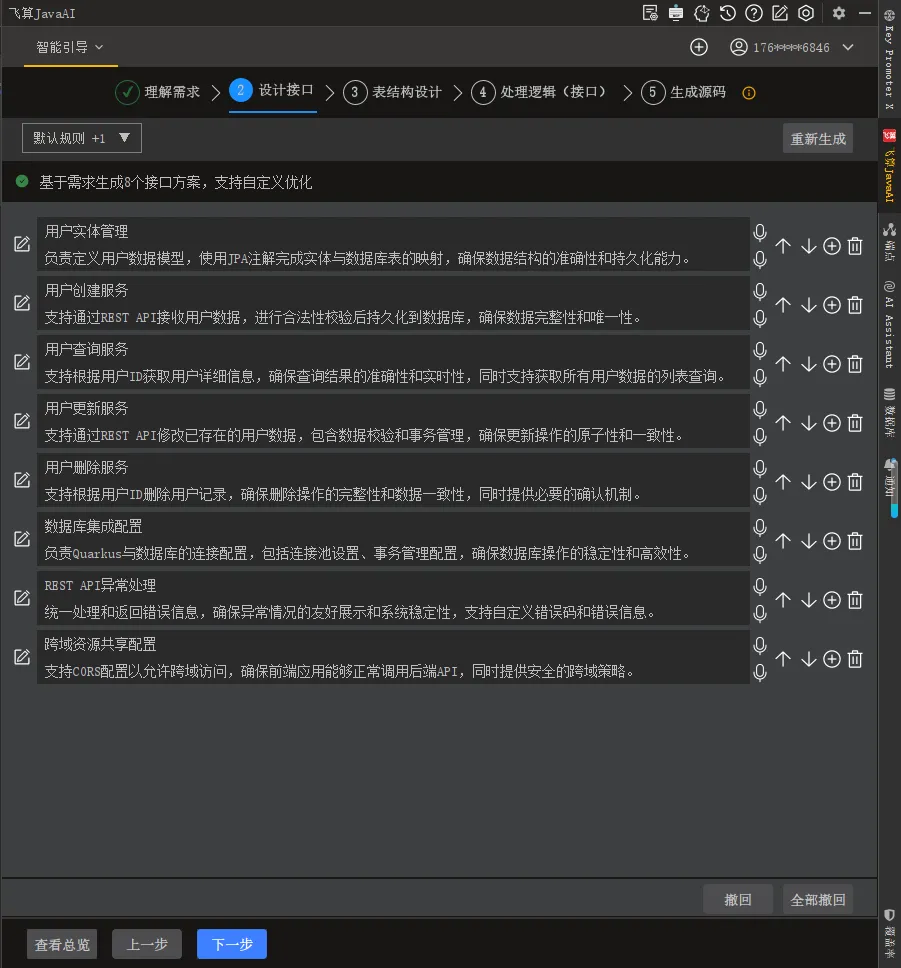
Task: Open the 默认规则 +1 dropdown
Action: pyautogui.click(x=81, y=138)
